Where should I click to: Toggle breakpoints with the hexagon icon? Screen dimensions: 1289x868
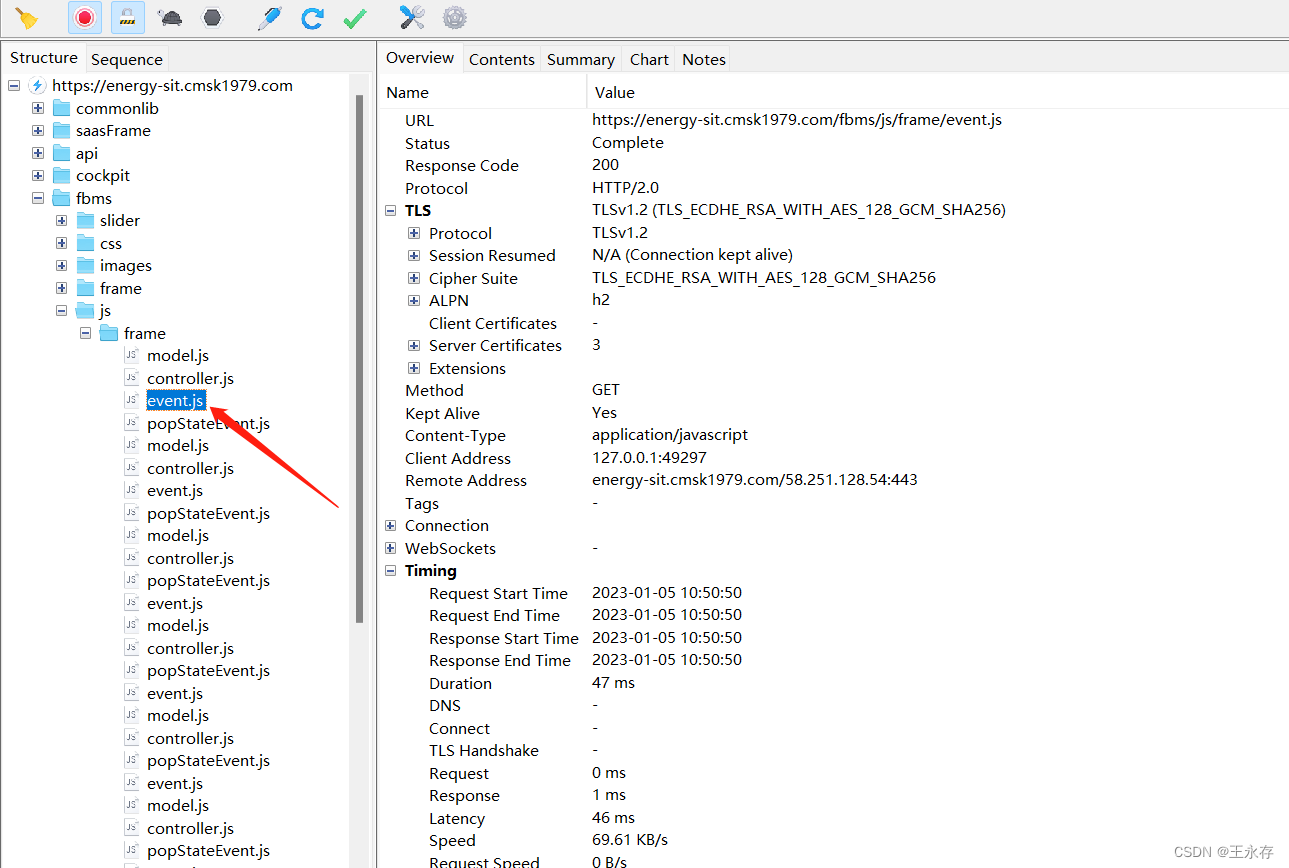point(211,17)
